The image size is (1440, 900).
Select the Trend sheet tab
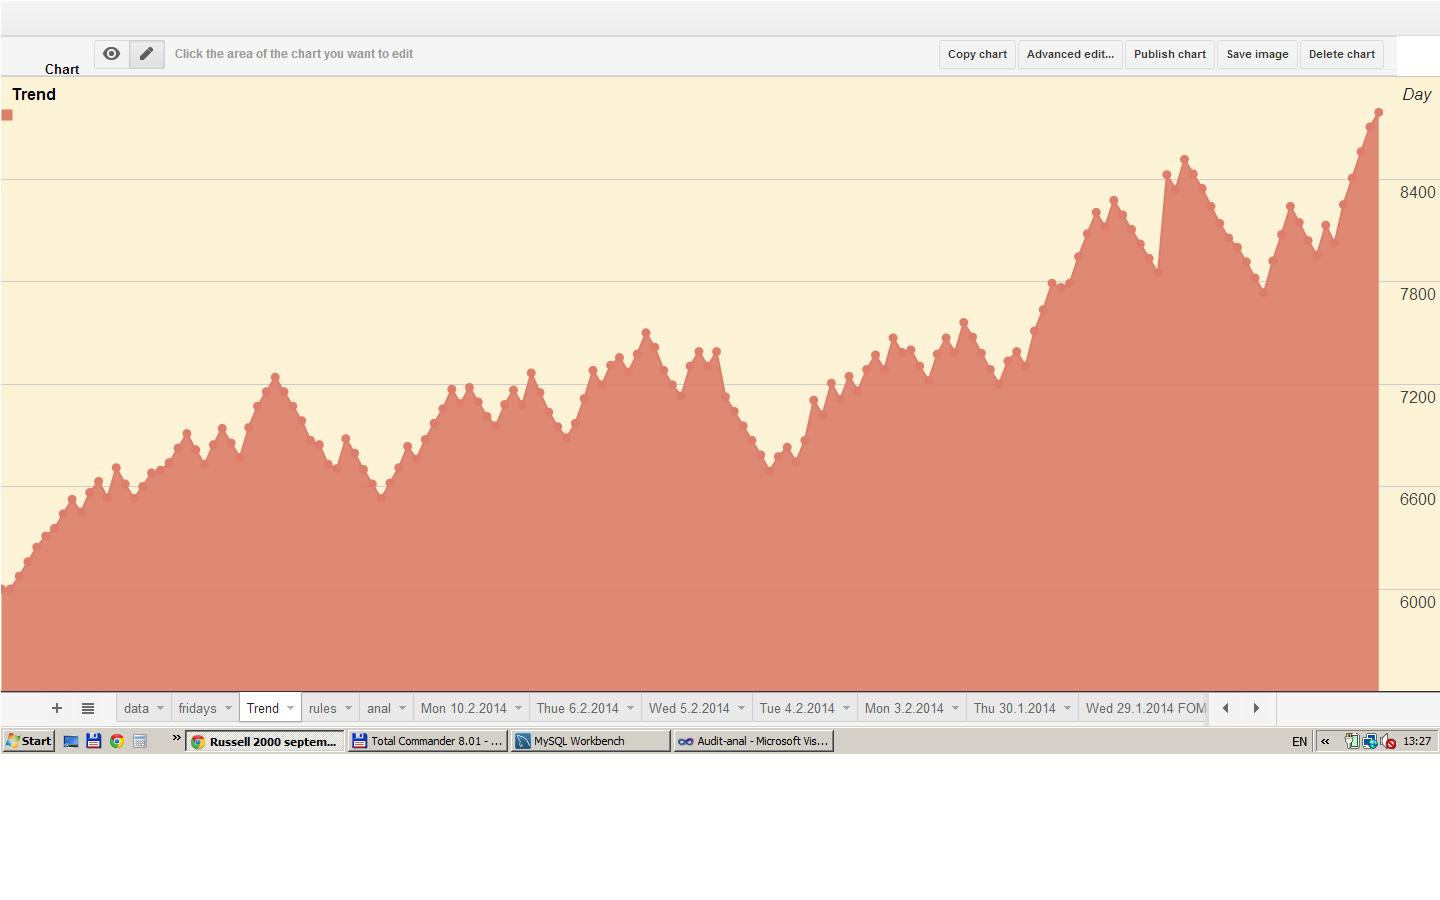[263, 708]
